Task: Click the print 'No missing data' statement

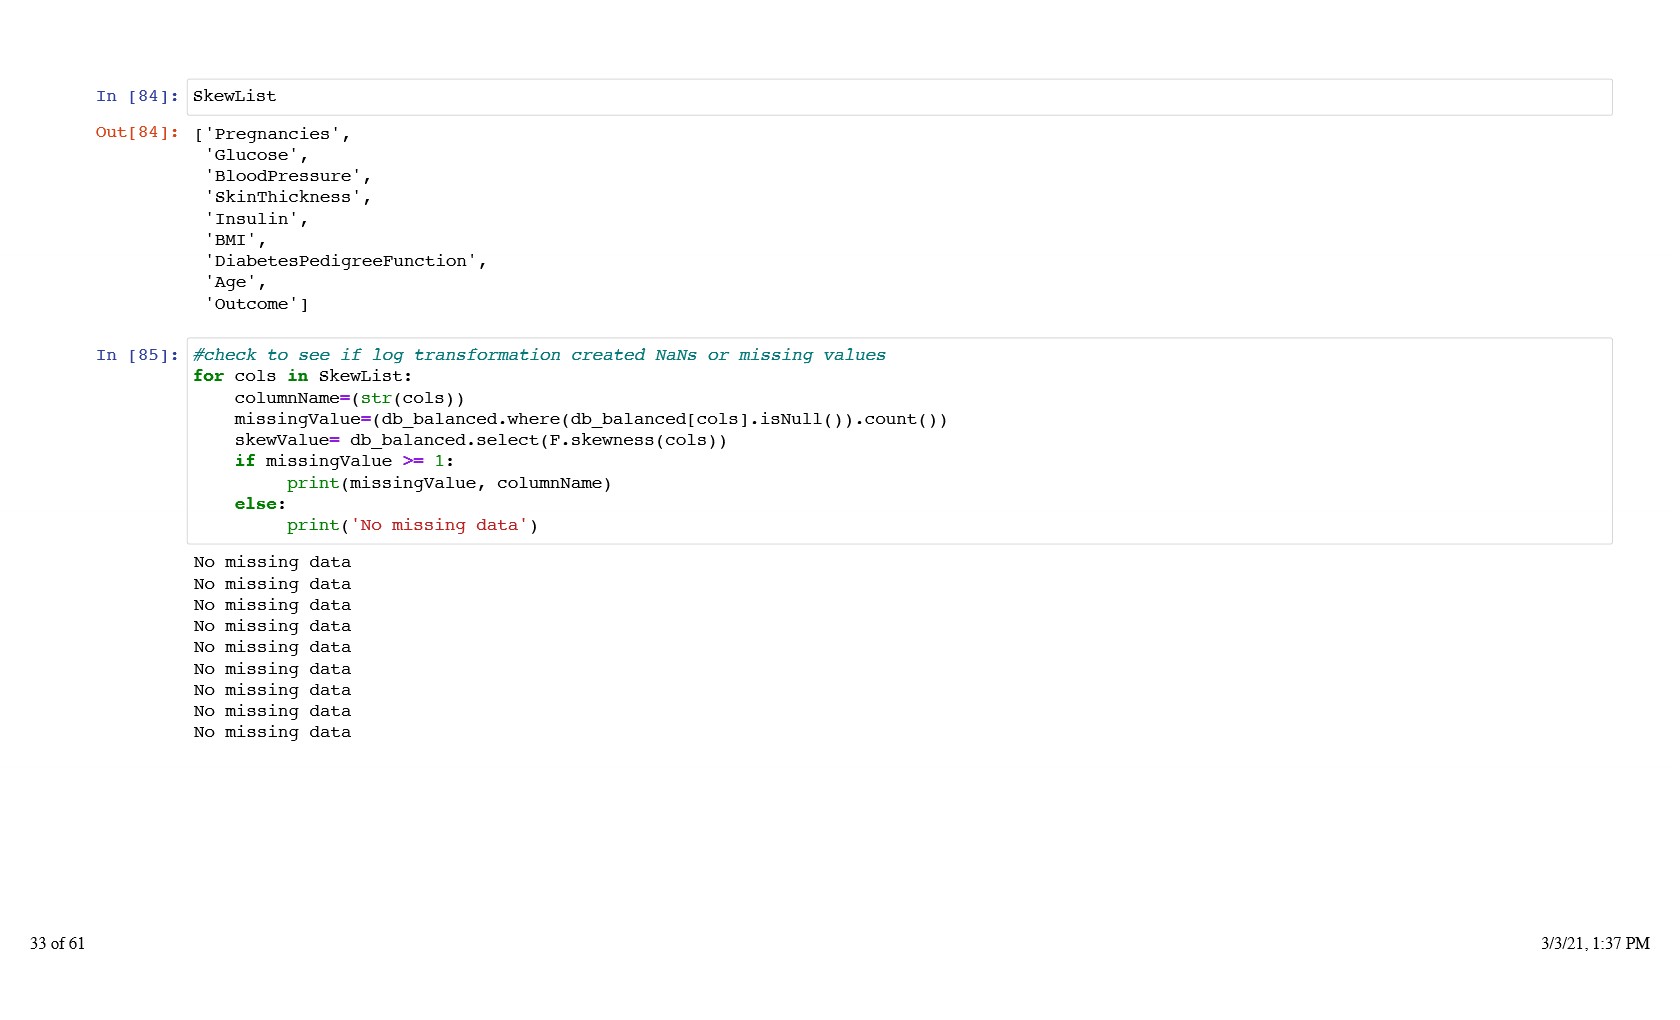Action: point(412,526)
